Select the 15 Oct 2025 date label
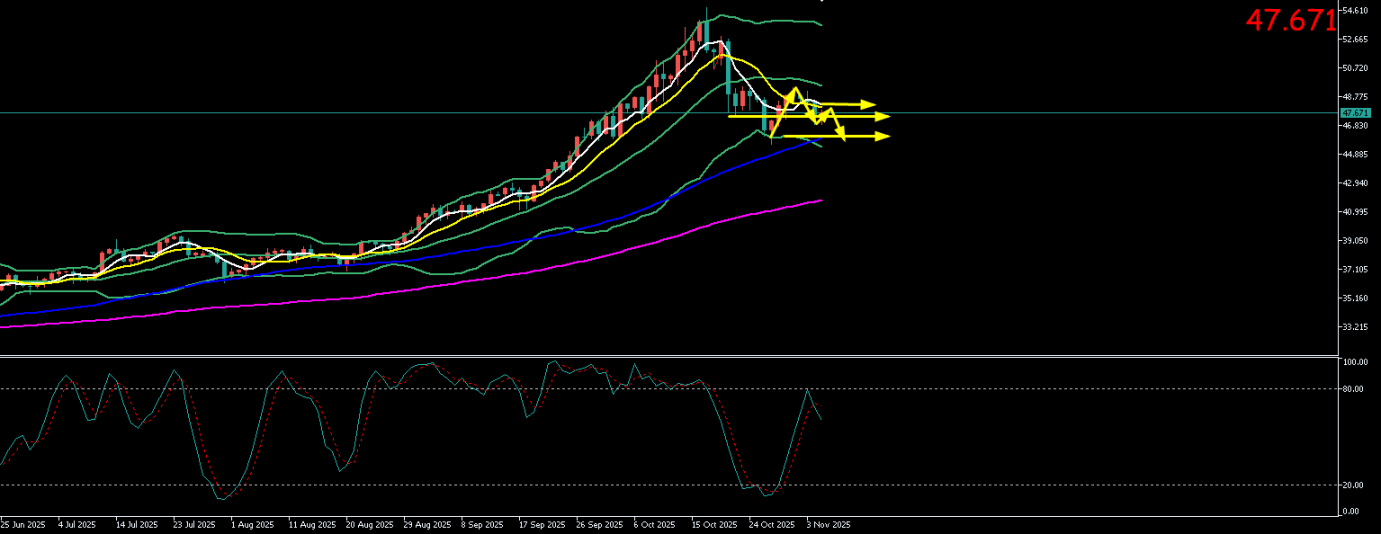This screenshot has width=1381, height=534. click(x=715, y=524)
